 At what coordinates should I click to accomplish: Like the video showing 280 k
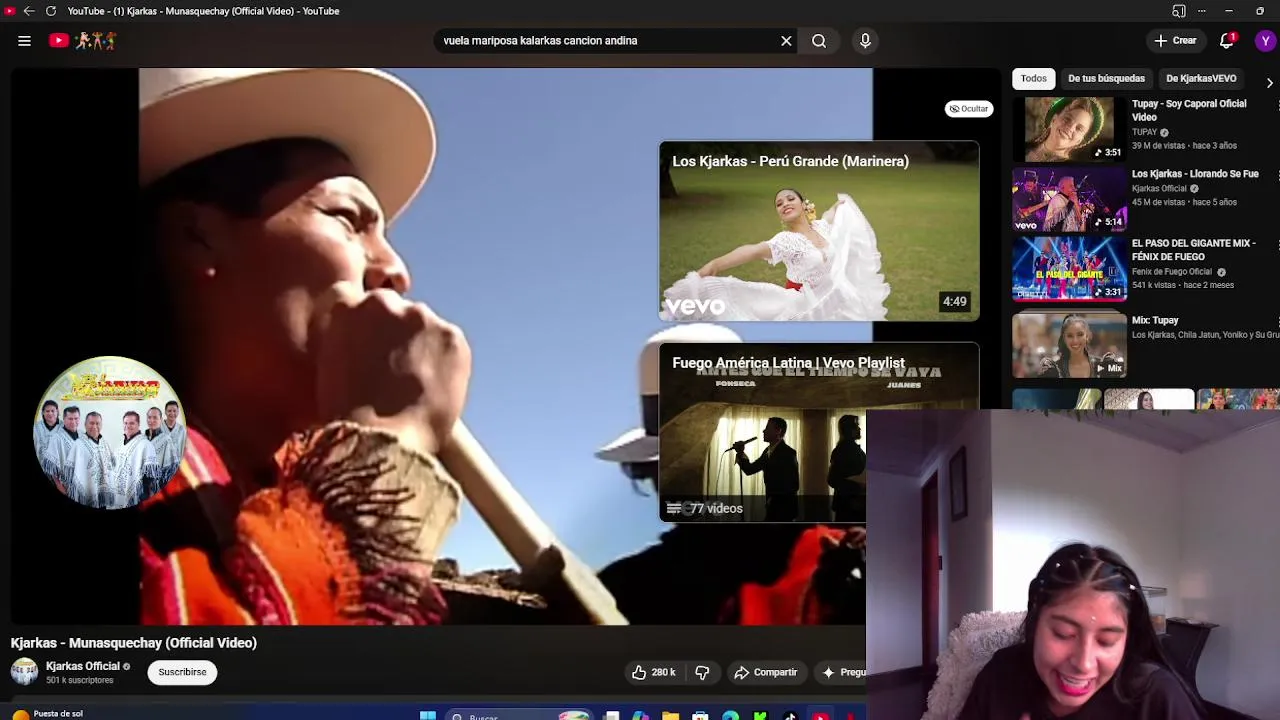tap(653, 673)
